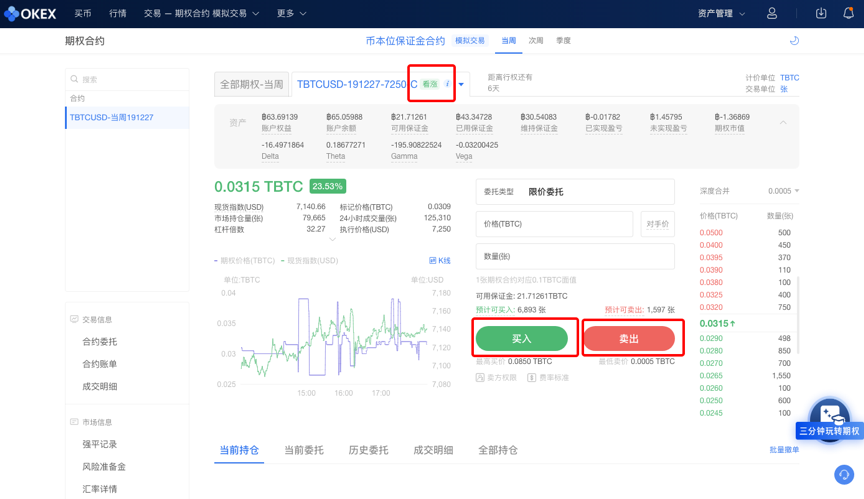Open the download app icon
Image resolution: width=864 pixels, height=499 pixels.
(x=821, y=13)
